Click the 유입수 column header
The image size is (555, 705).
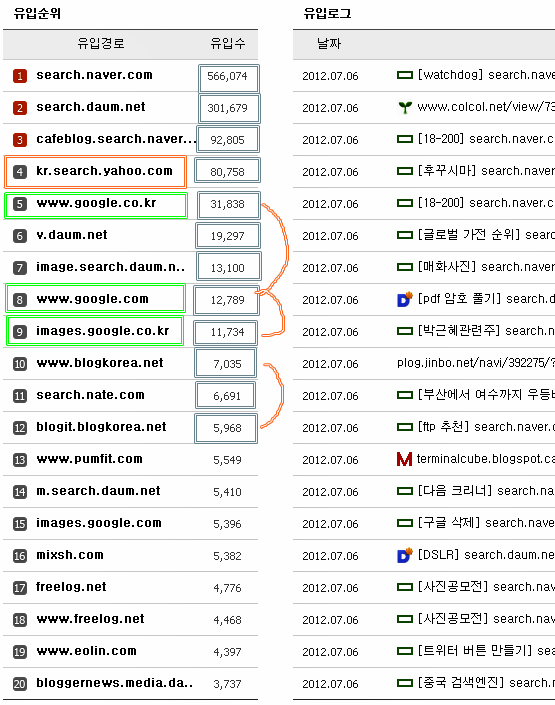(x=228, y=44)
